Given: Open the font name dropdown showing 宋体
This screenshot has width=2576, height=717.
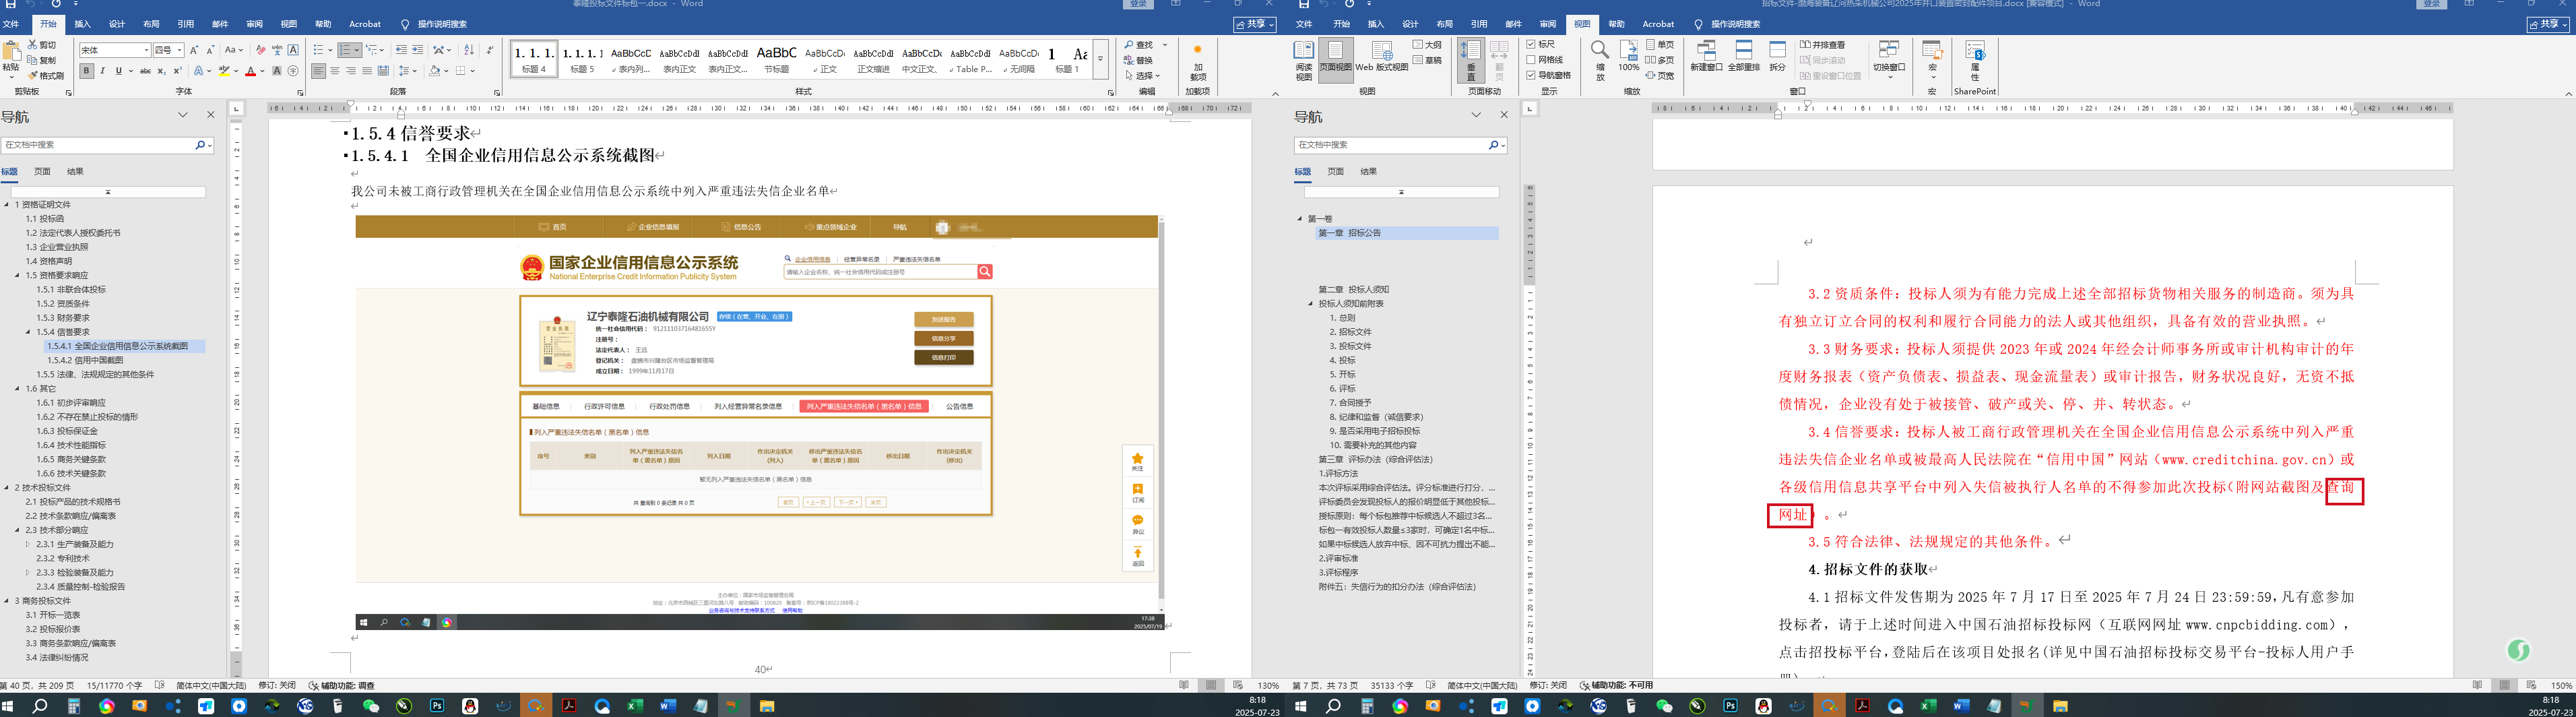Looking at the screenshot, I should 146,50.
